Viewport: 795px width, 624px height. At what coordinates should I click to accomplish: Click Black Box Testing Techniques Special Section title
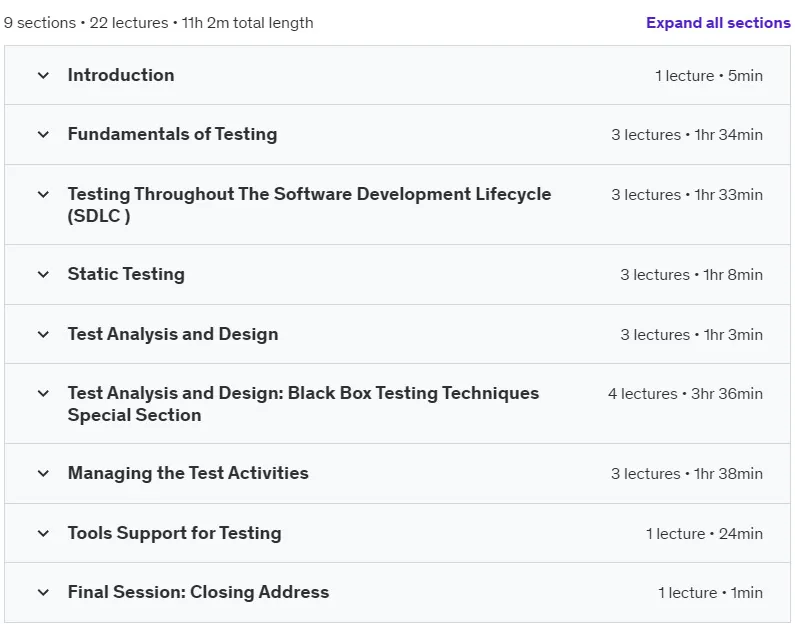303,404
